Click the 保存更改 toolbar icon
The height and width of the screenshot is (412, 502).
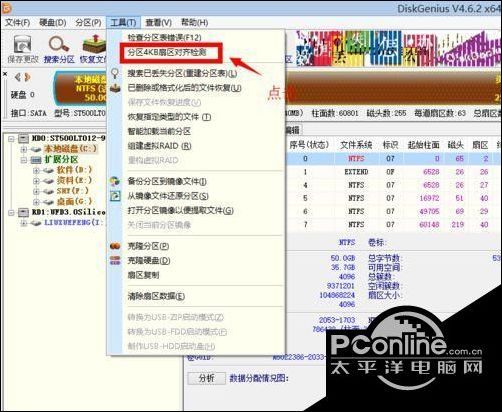point(22,44)
